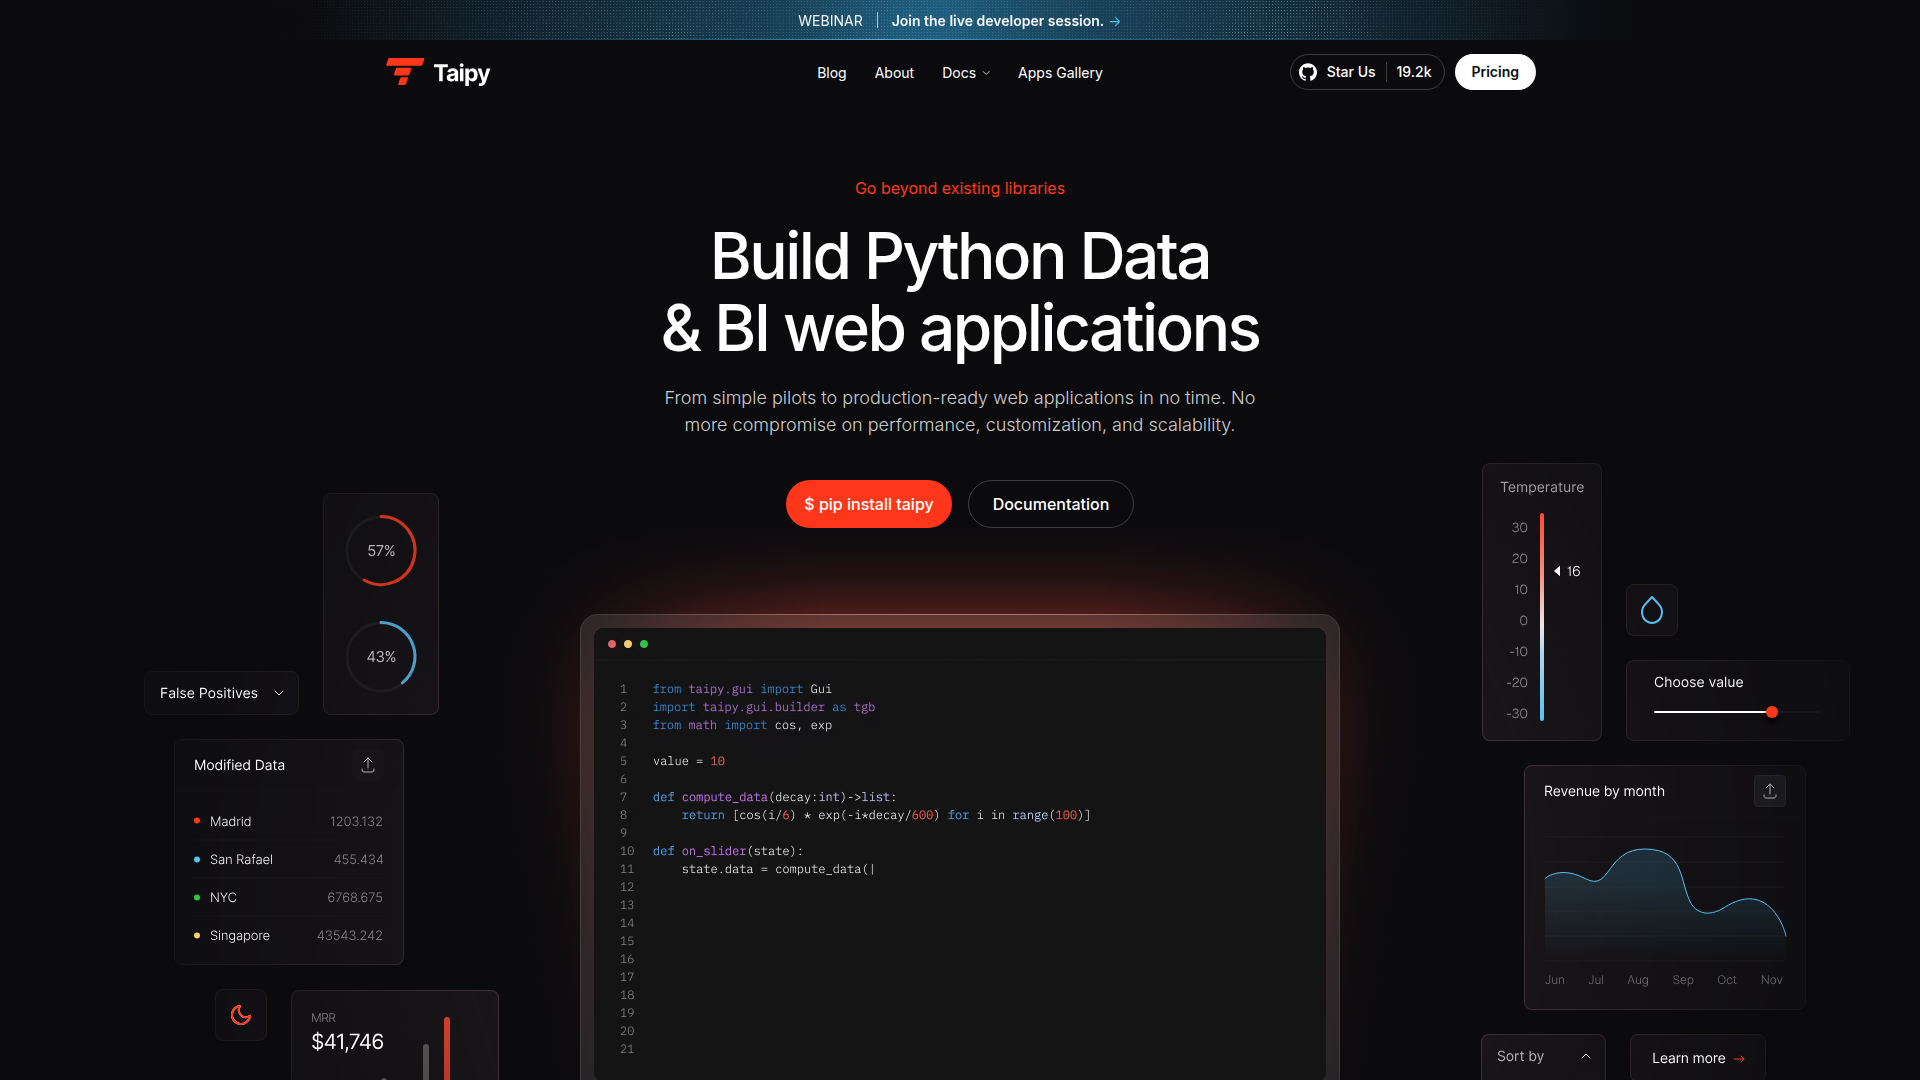The width and height of the screenshot is (1920, 1080).
Task: Go to the About page
Action: coord(894,73)
